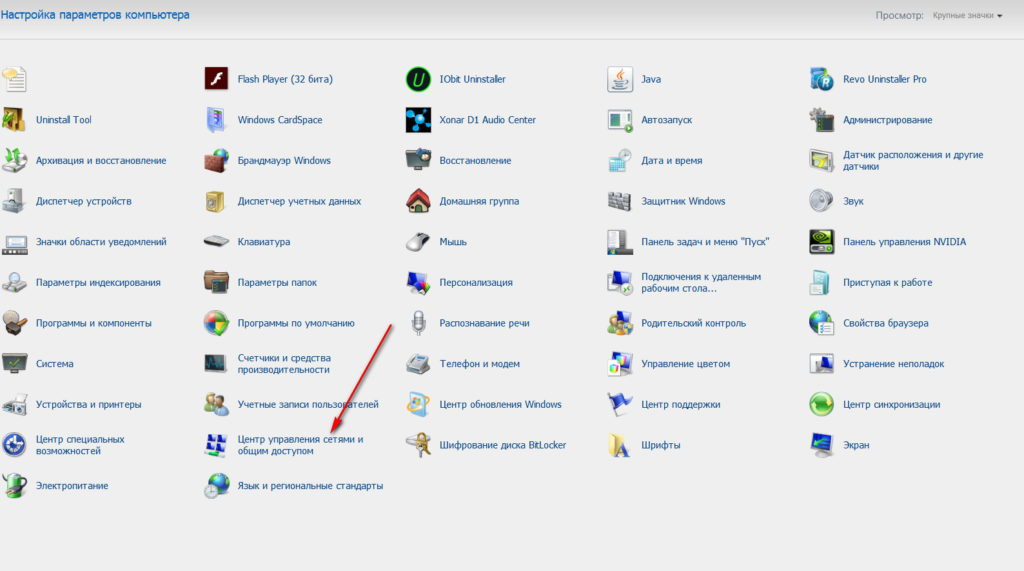Screen dimensions: 1024x571
Task: Click Панель задач и меню "Пуск" link
Action: 705,242
